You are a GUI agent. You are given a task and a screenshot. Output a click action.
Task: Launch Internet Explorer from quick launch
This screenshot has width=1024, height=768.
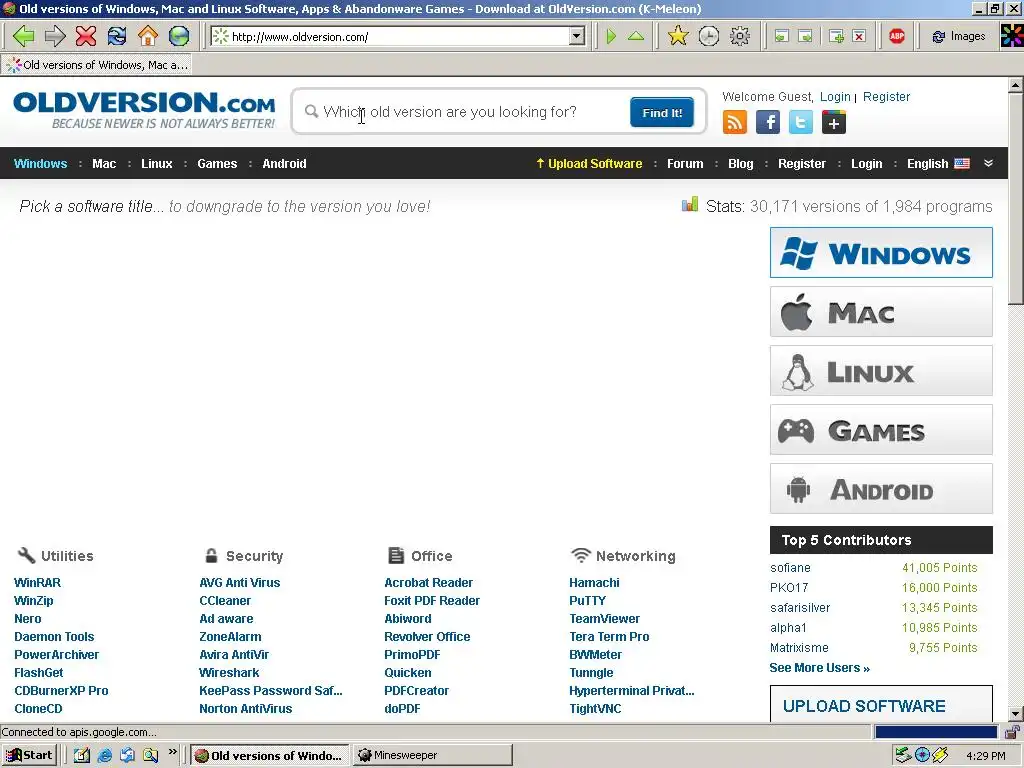(x=104, y=755)
